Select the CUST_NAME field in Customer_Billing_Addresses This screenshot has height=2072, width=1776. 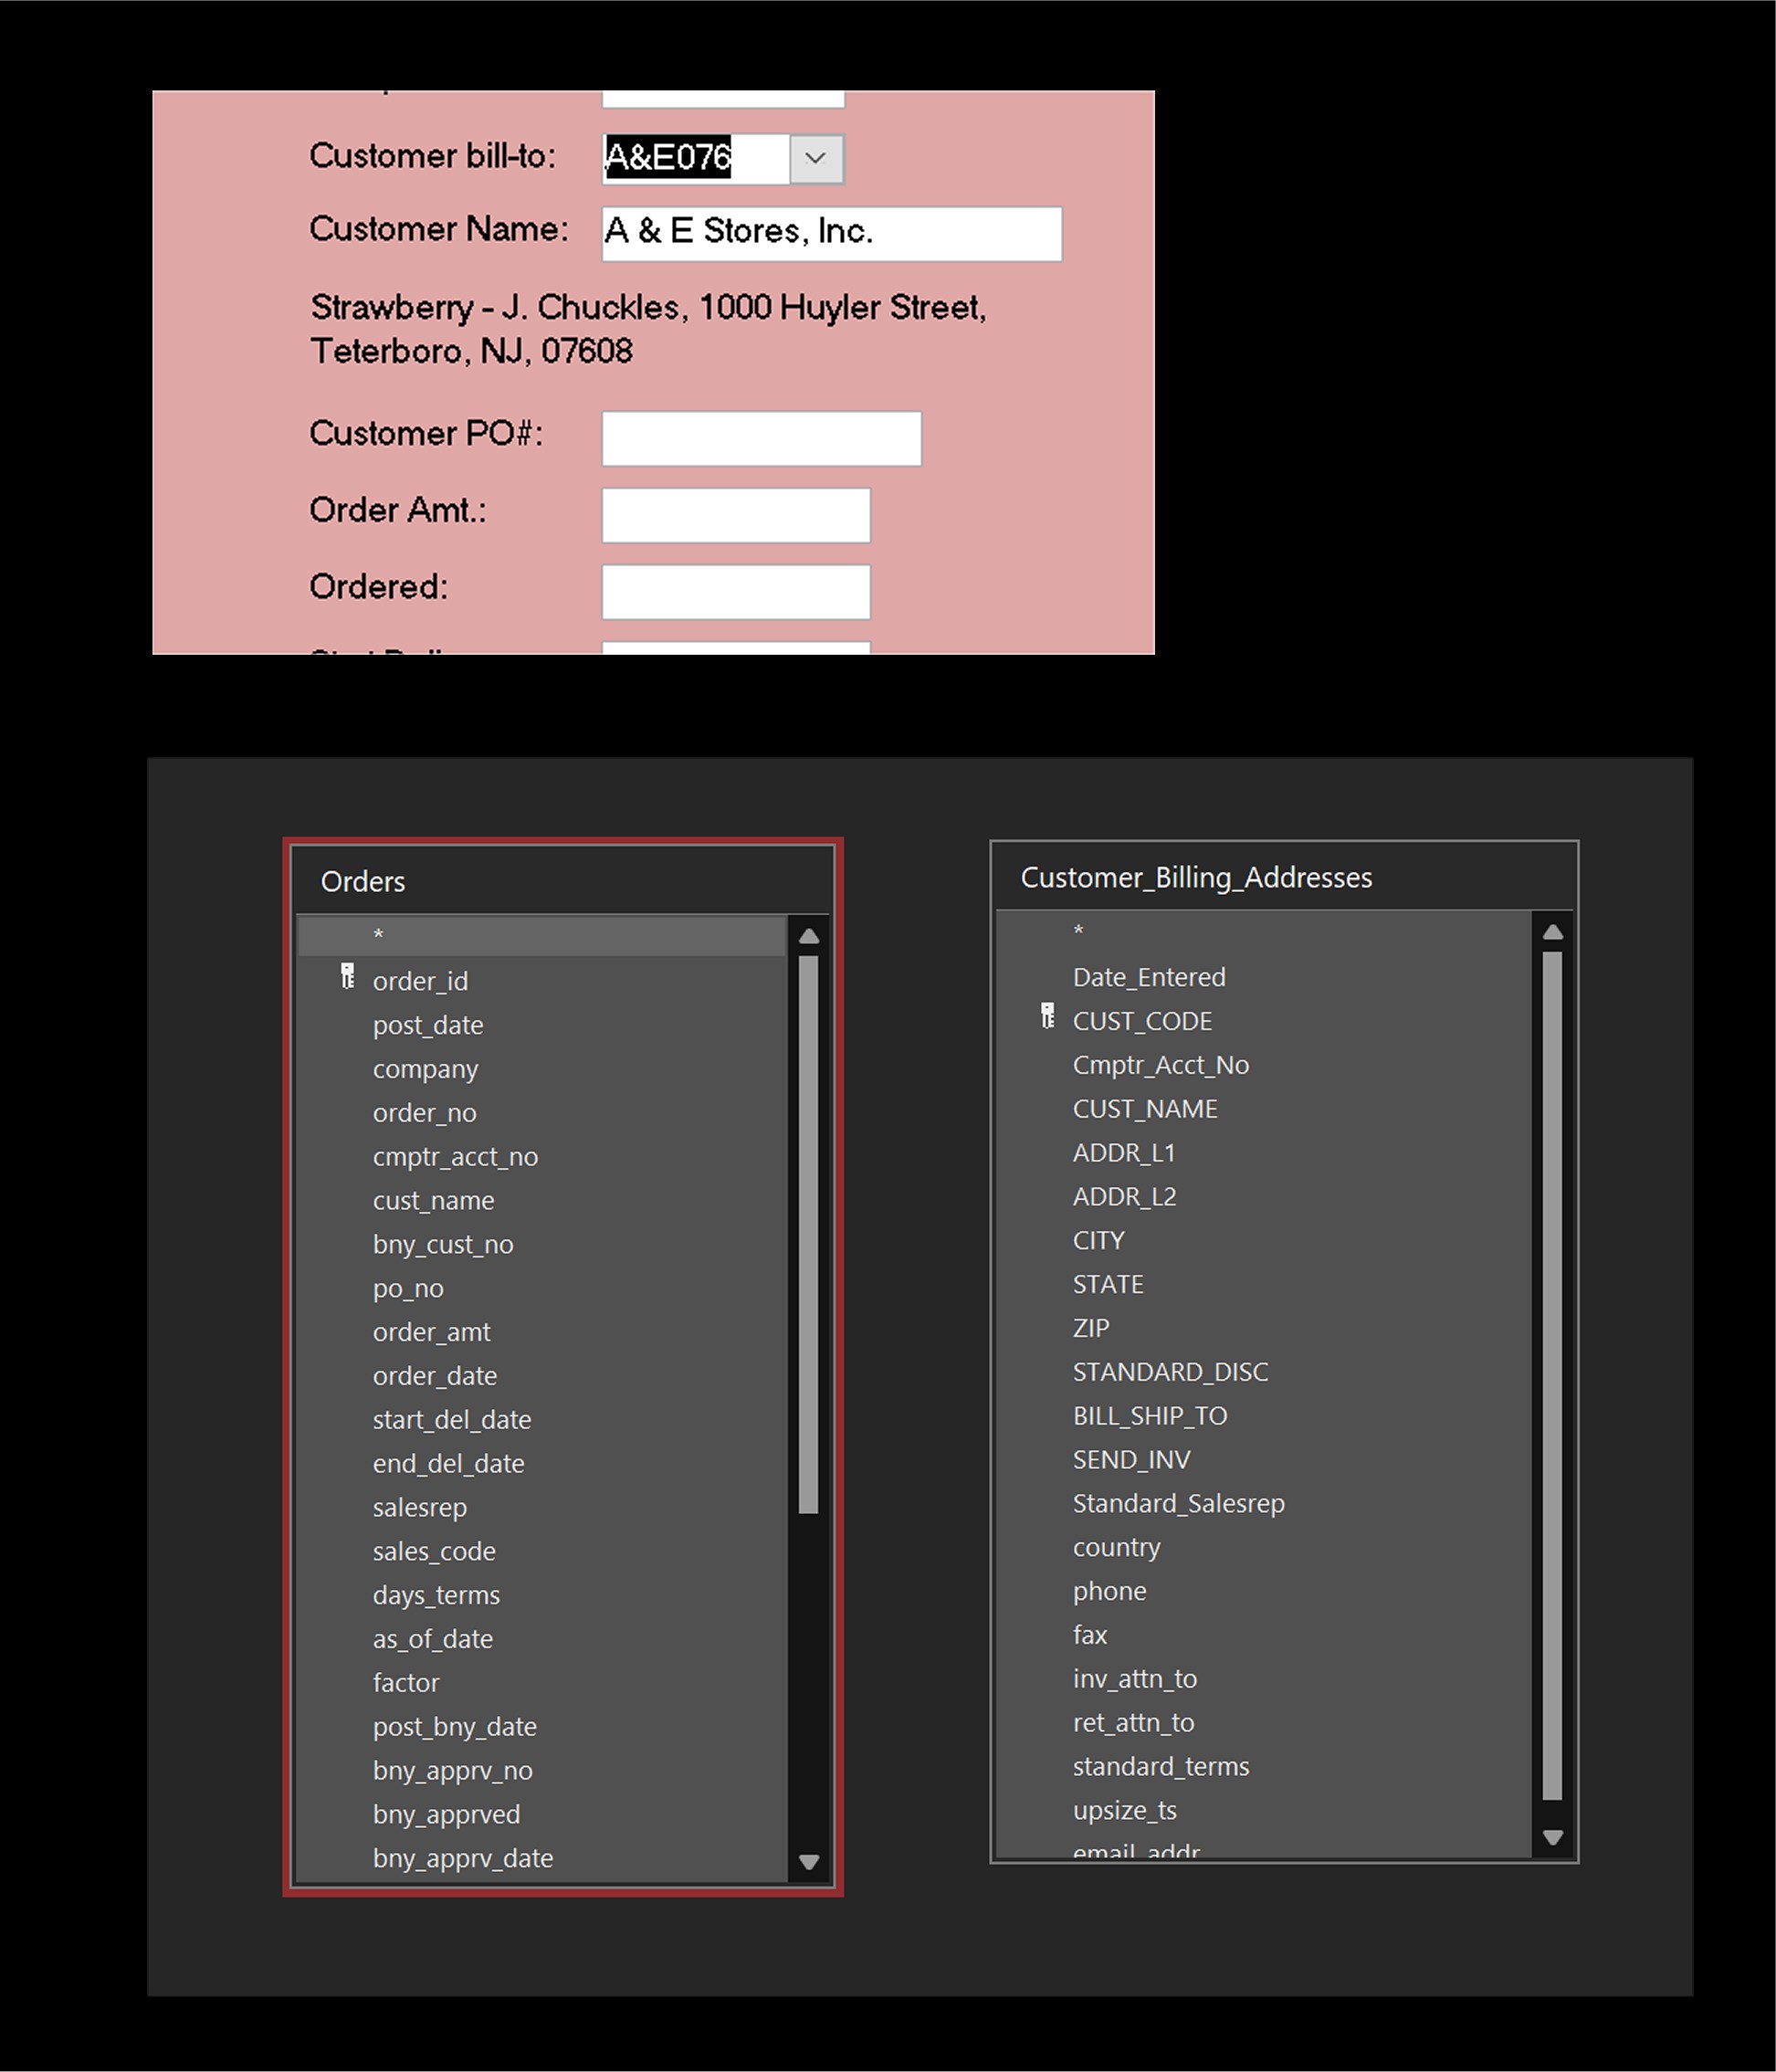click(1265, 1109)
